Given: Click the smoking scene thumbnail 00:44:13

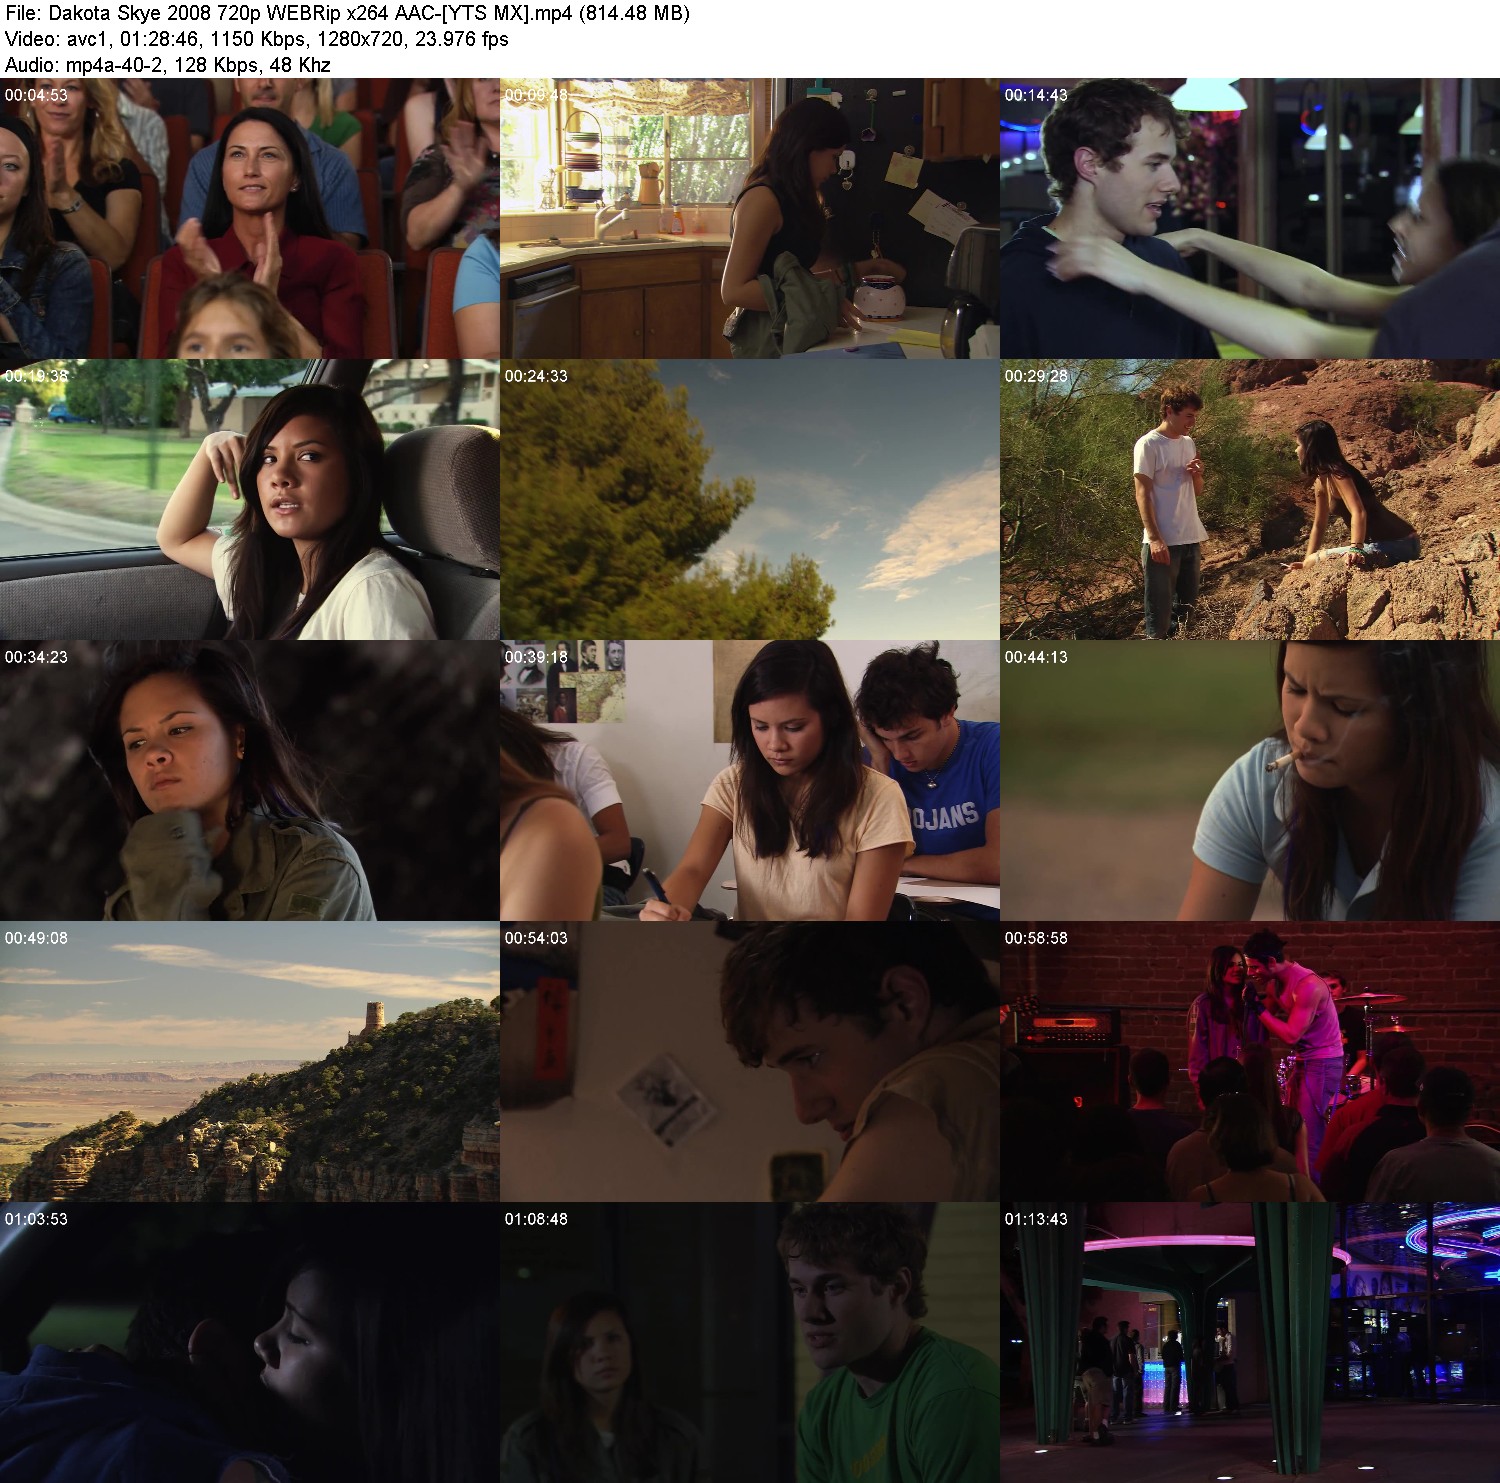Looking at the screenshot, I should (1250, 780).
